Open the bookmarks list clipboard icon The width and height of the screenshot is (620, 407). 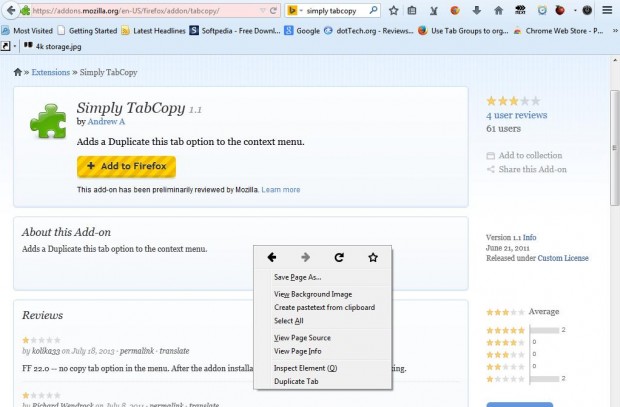tap(412, 11)
